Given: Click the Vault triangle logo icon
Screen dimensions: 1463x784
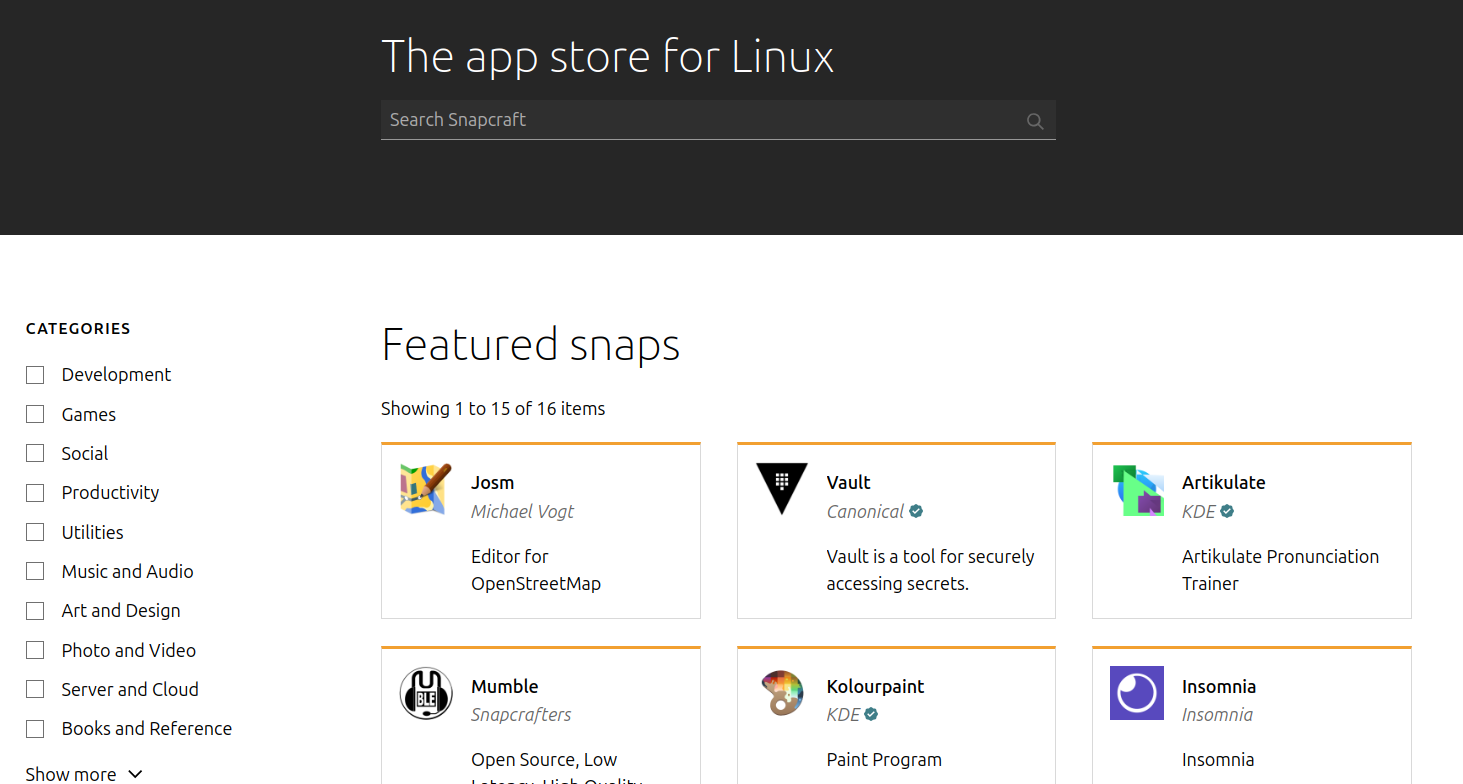Looking at the screenshot, I should click(x=781, y=489).
